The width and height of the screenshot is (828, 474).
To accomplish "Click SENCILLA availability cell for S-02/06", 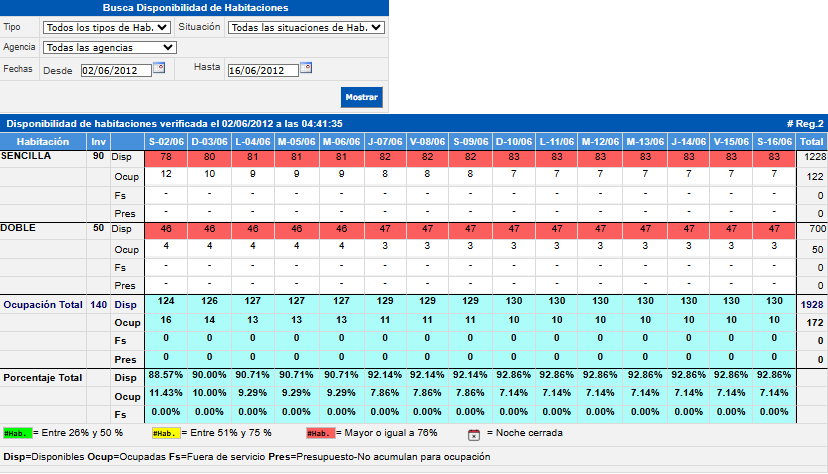I will click(x=166, y=157).
